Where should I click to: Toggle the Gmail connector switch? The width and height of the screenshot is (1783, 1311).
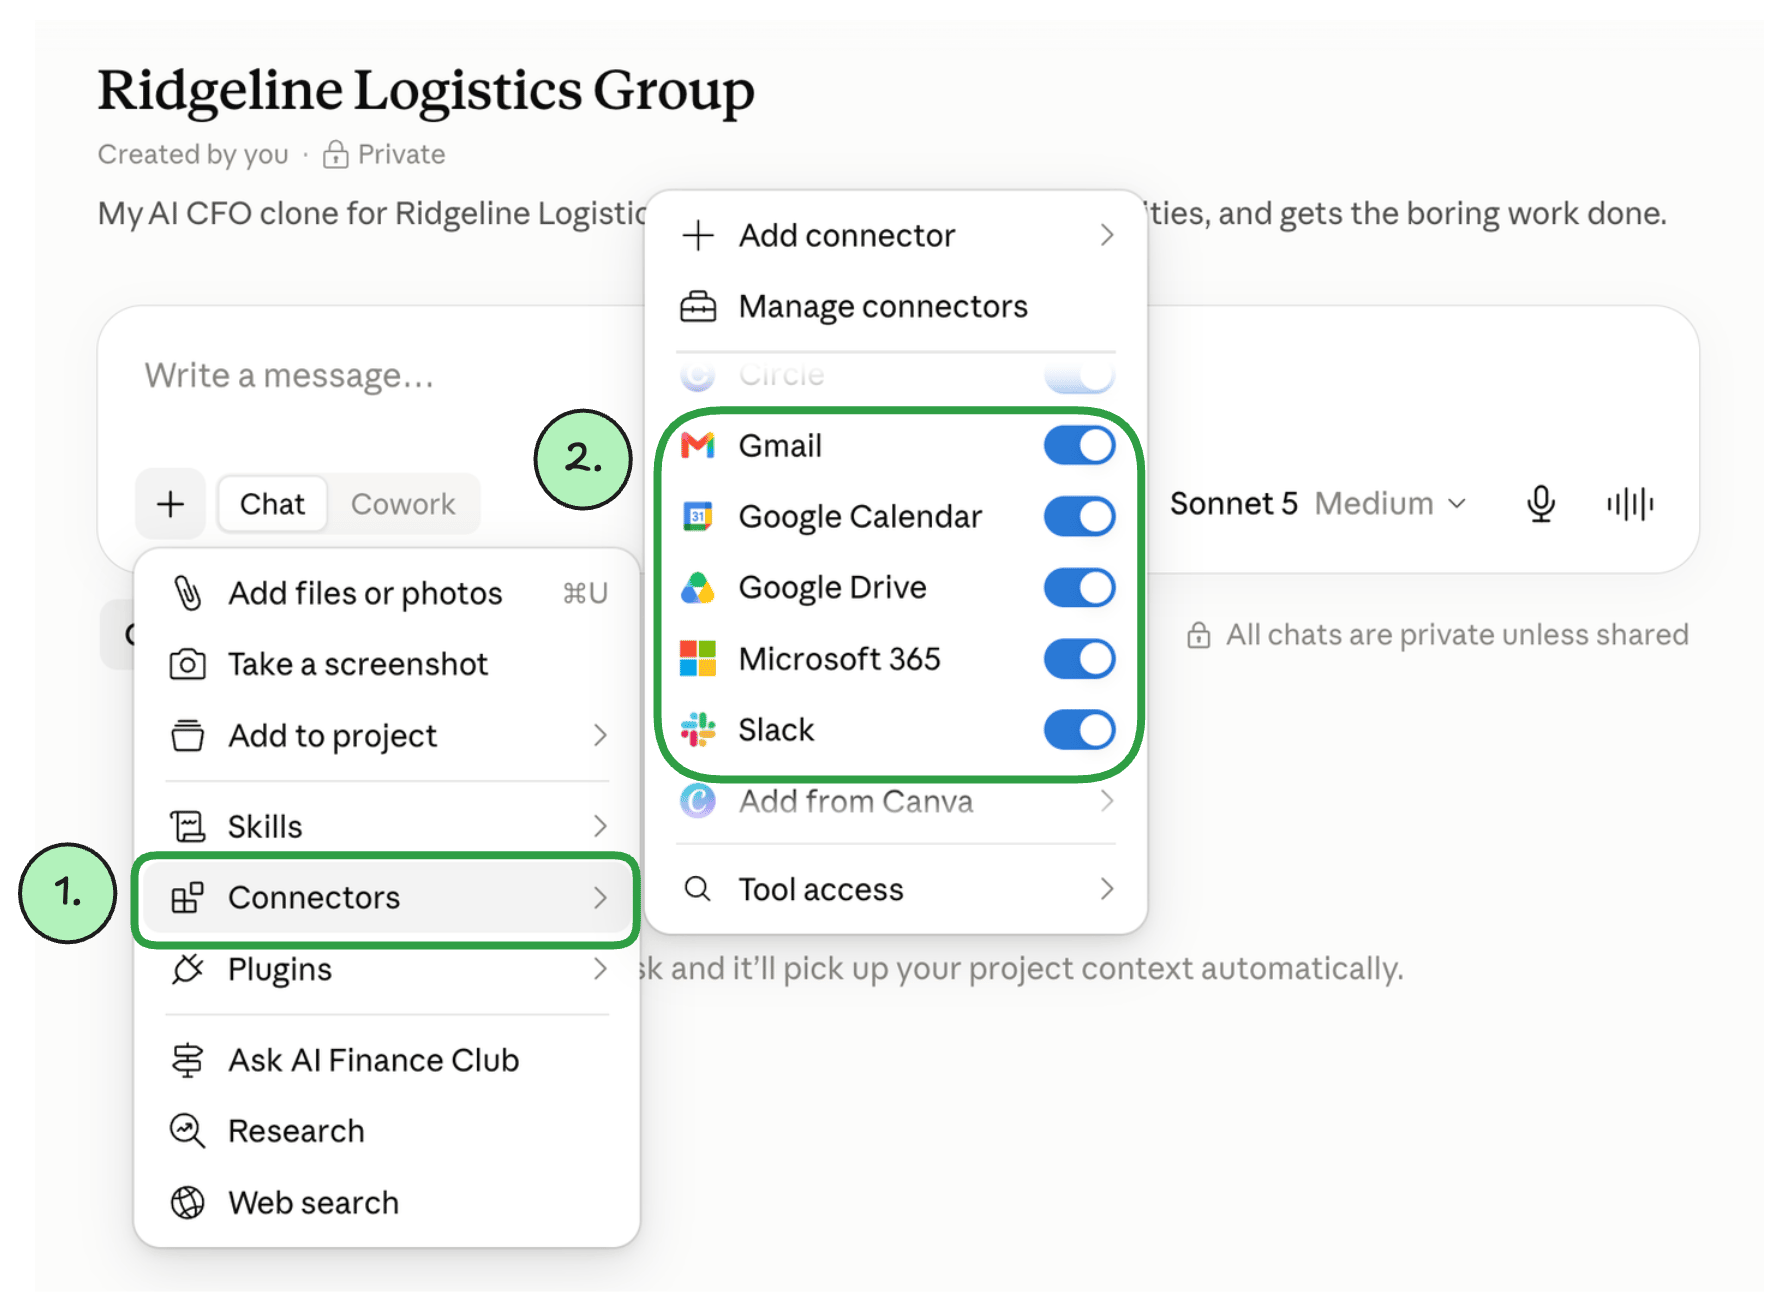pos(1079,446)
